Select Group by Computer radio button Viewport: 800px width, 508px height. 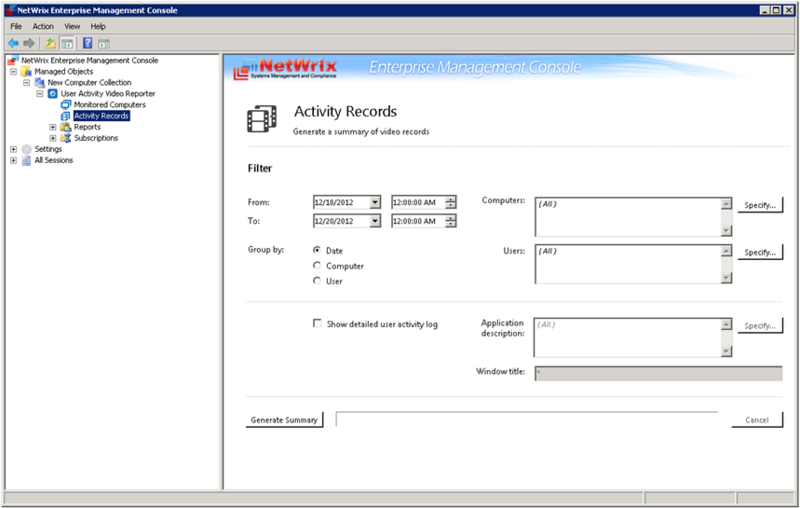(317, 265)
